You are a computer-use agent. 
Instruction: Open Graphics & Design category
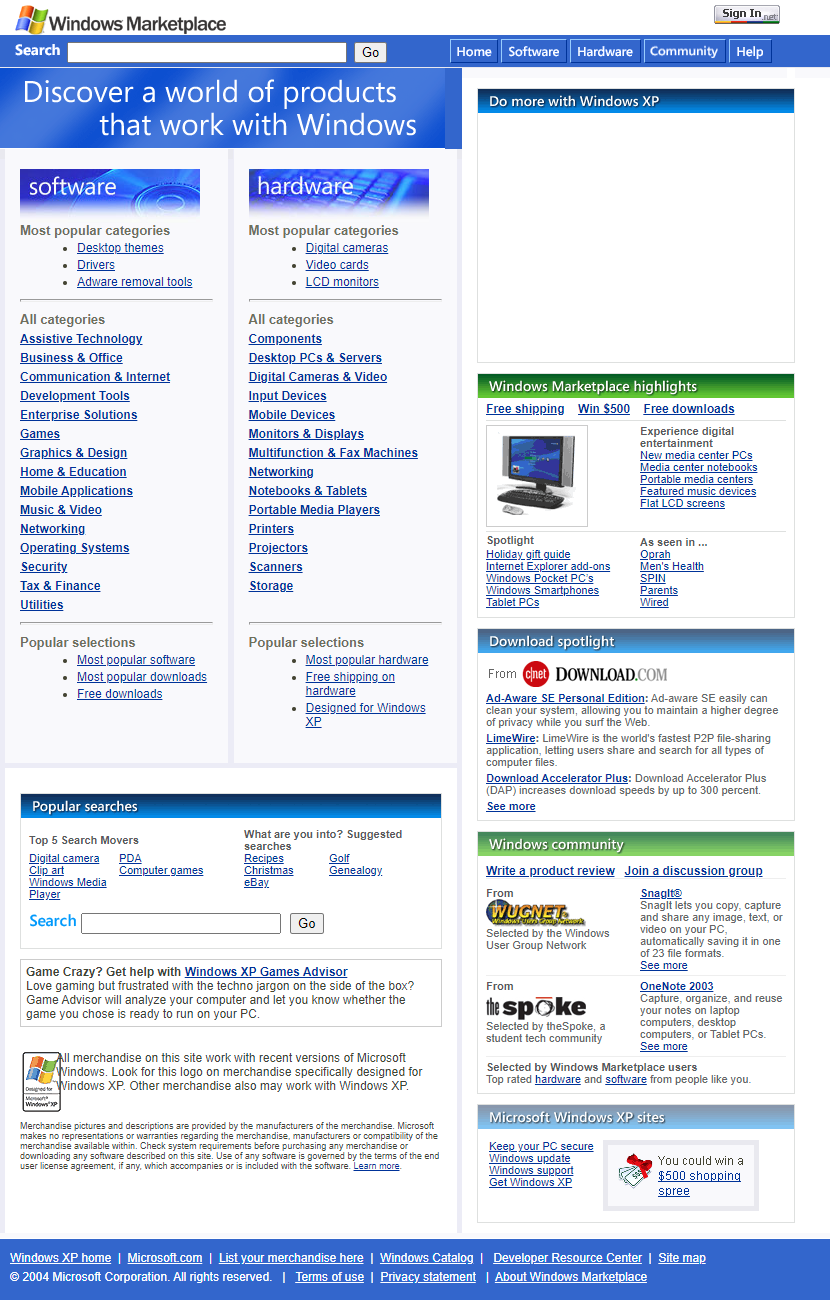(x=74, y=453)
